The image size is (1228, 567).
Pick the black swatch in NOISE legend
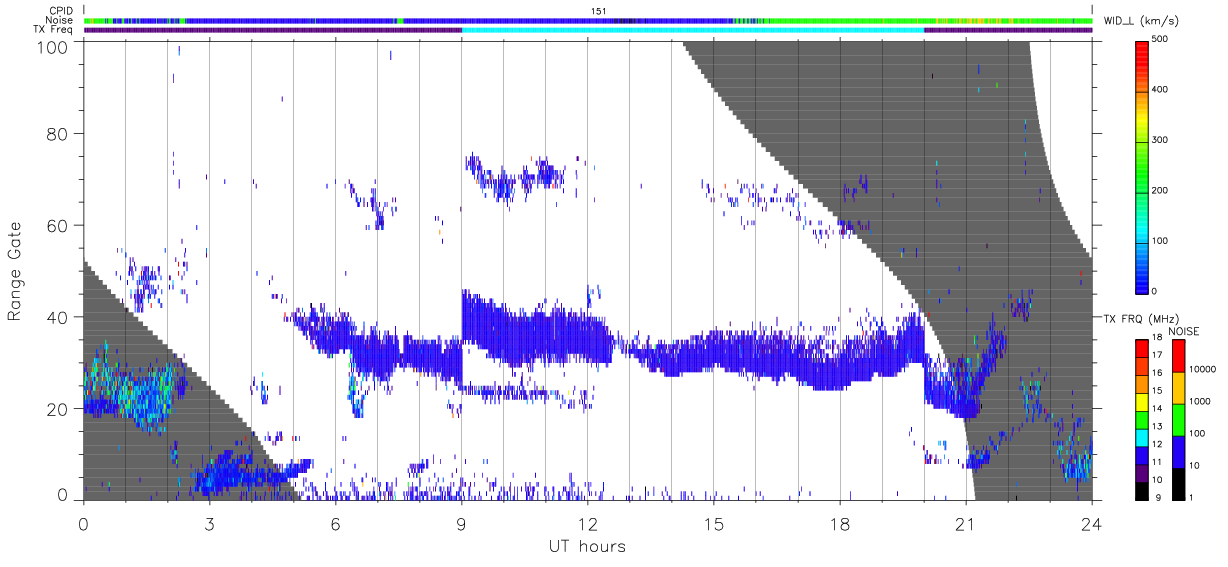point(1179,484)
